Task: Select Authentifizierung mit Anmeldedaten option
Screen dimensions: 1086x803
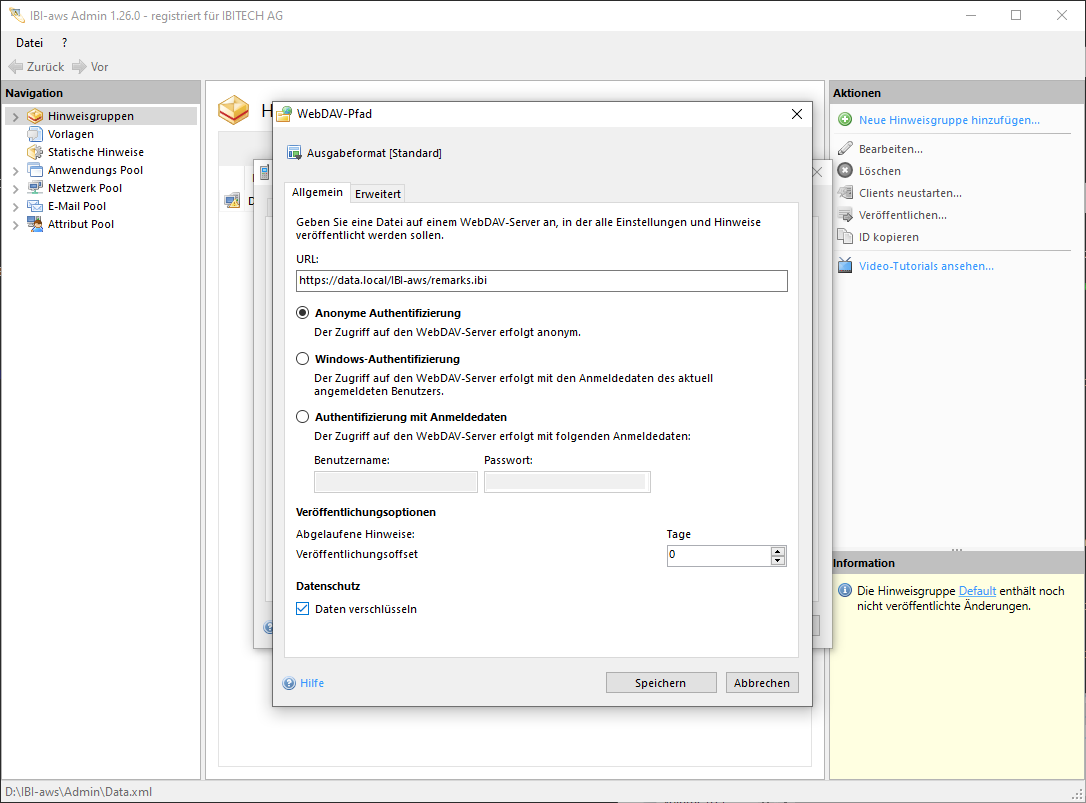Action: [x=303, y=417]
